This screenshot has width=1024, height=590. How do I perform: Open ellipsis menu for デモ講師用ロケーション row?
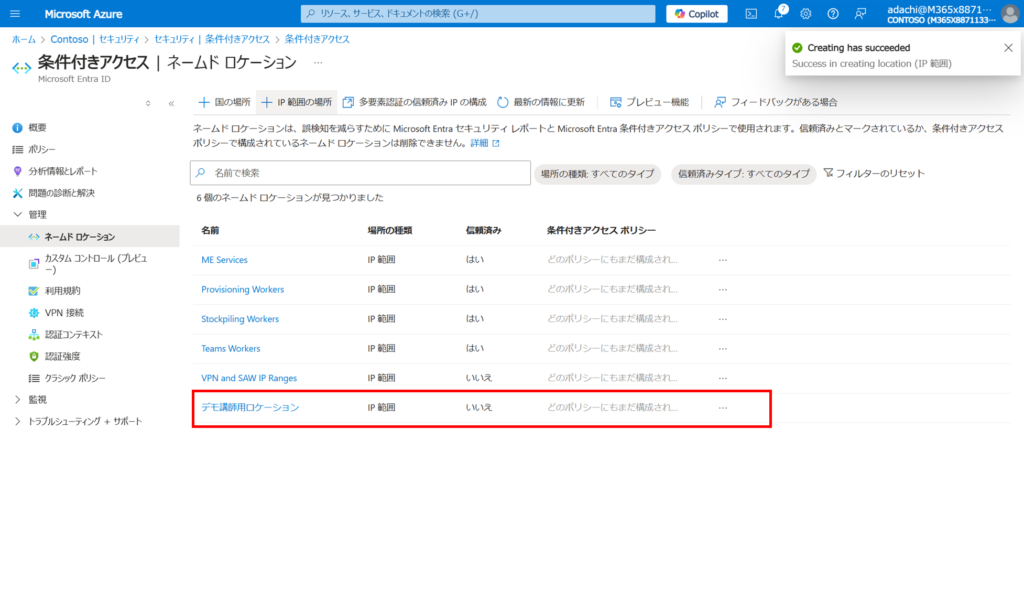pyautogui.click(x=723, y=407)
